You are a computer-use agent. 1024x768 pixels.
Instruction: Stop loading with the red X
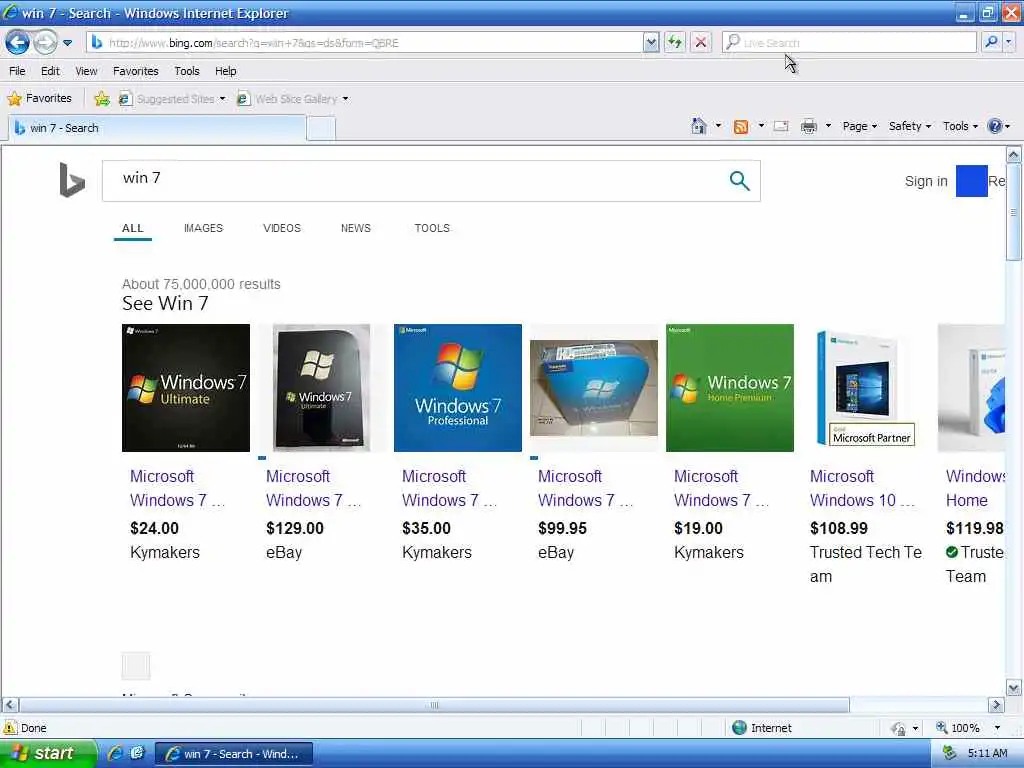[701, 43]
